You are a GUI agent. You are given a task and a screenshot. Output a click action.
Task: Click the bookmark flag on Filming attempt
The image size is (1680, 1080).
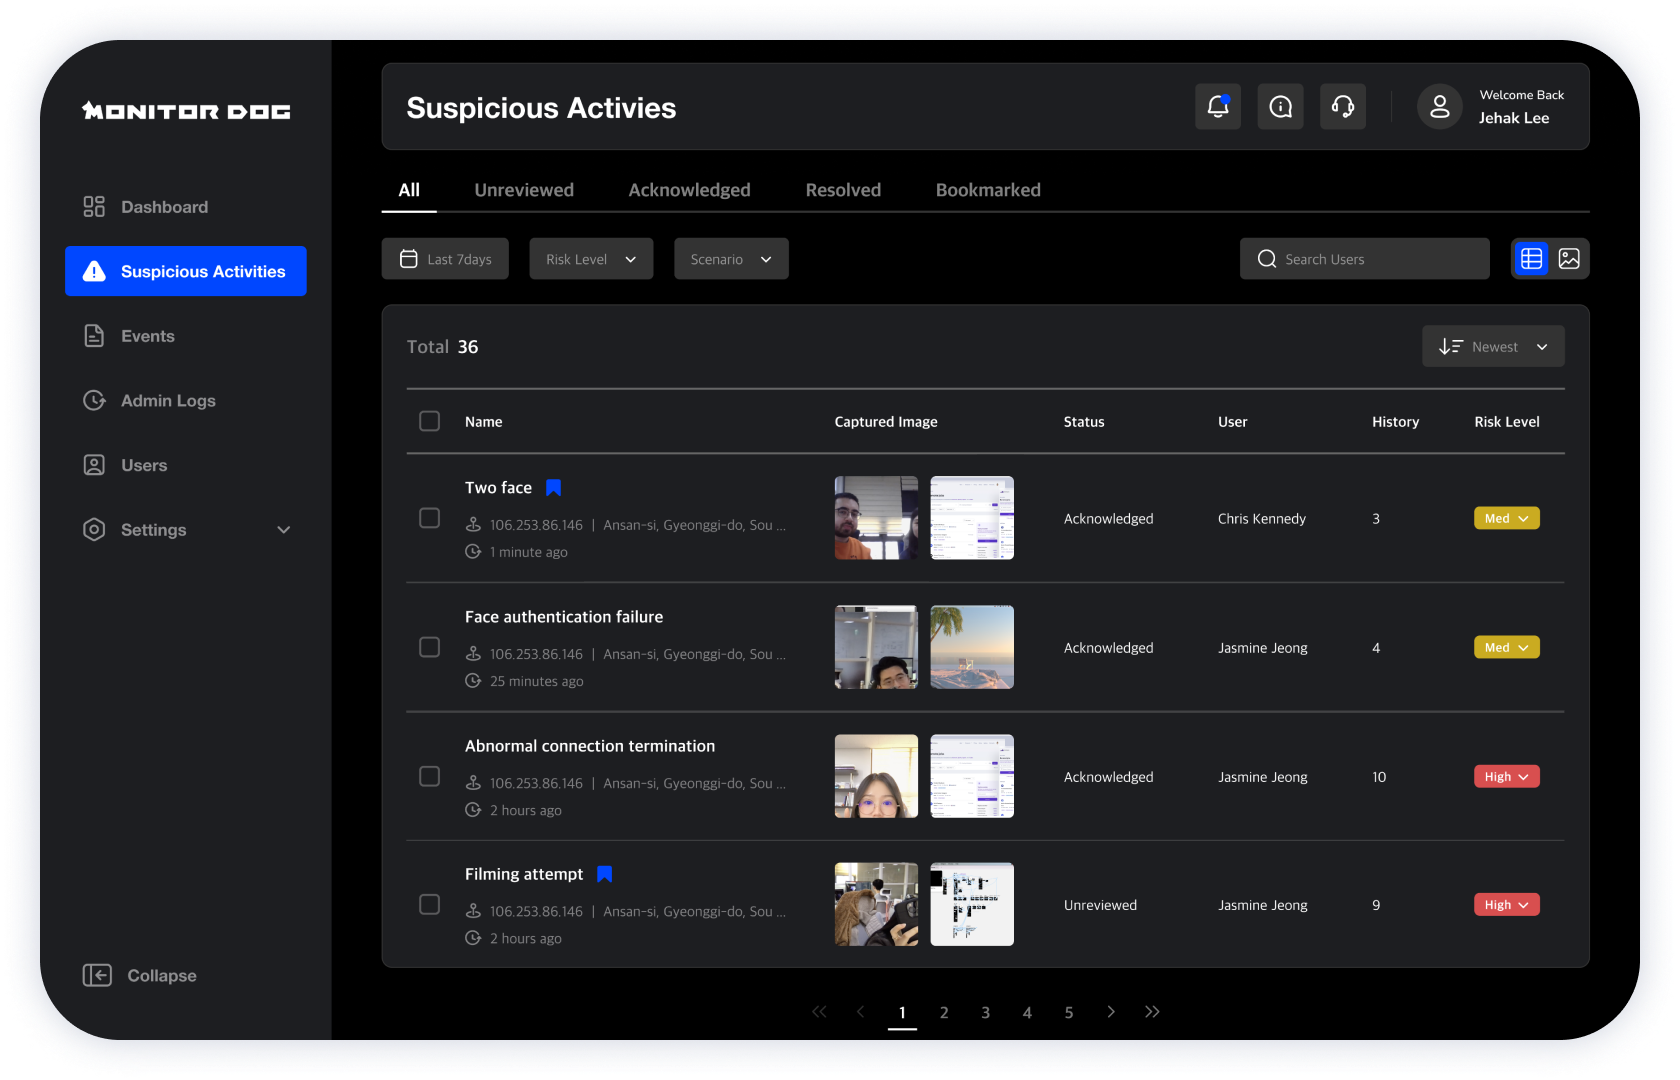604,874
